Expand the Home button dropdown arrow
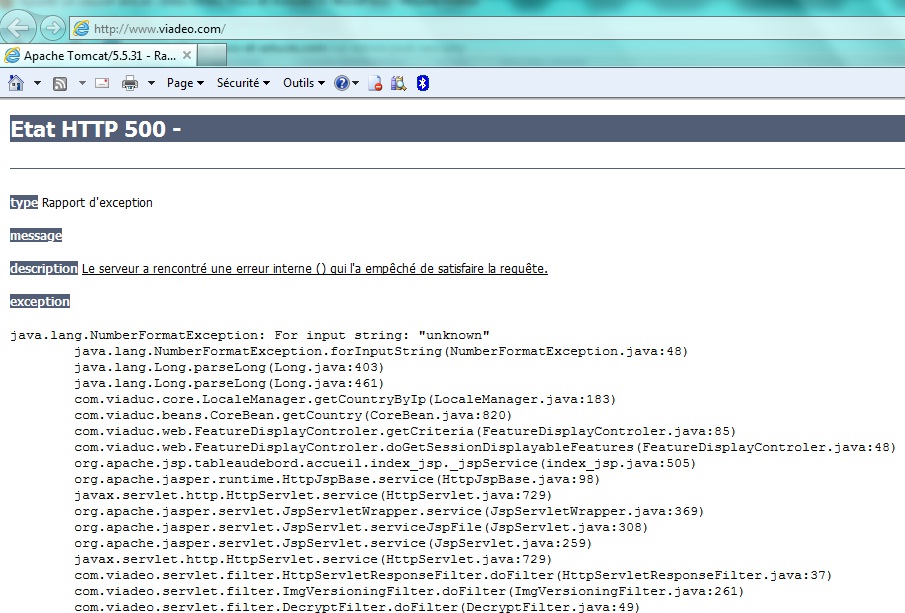The width and height of the screenshot is (905, 613). 37,83
